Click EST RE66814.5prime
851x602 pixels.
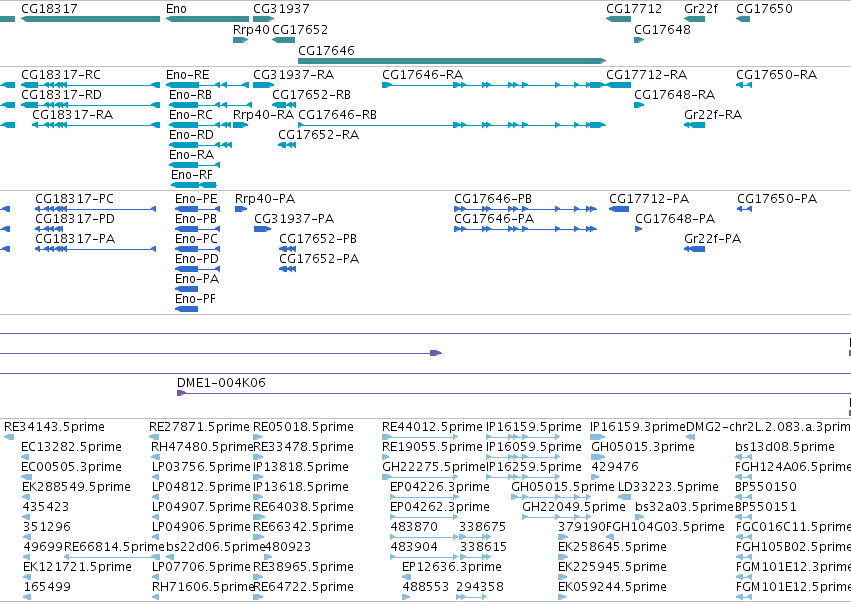point(114,547)
